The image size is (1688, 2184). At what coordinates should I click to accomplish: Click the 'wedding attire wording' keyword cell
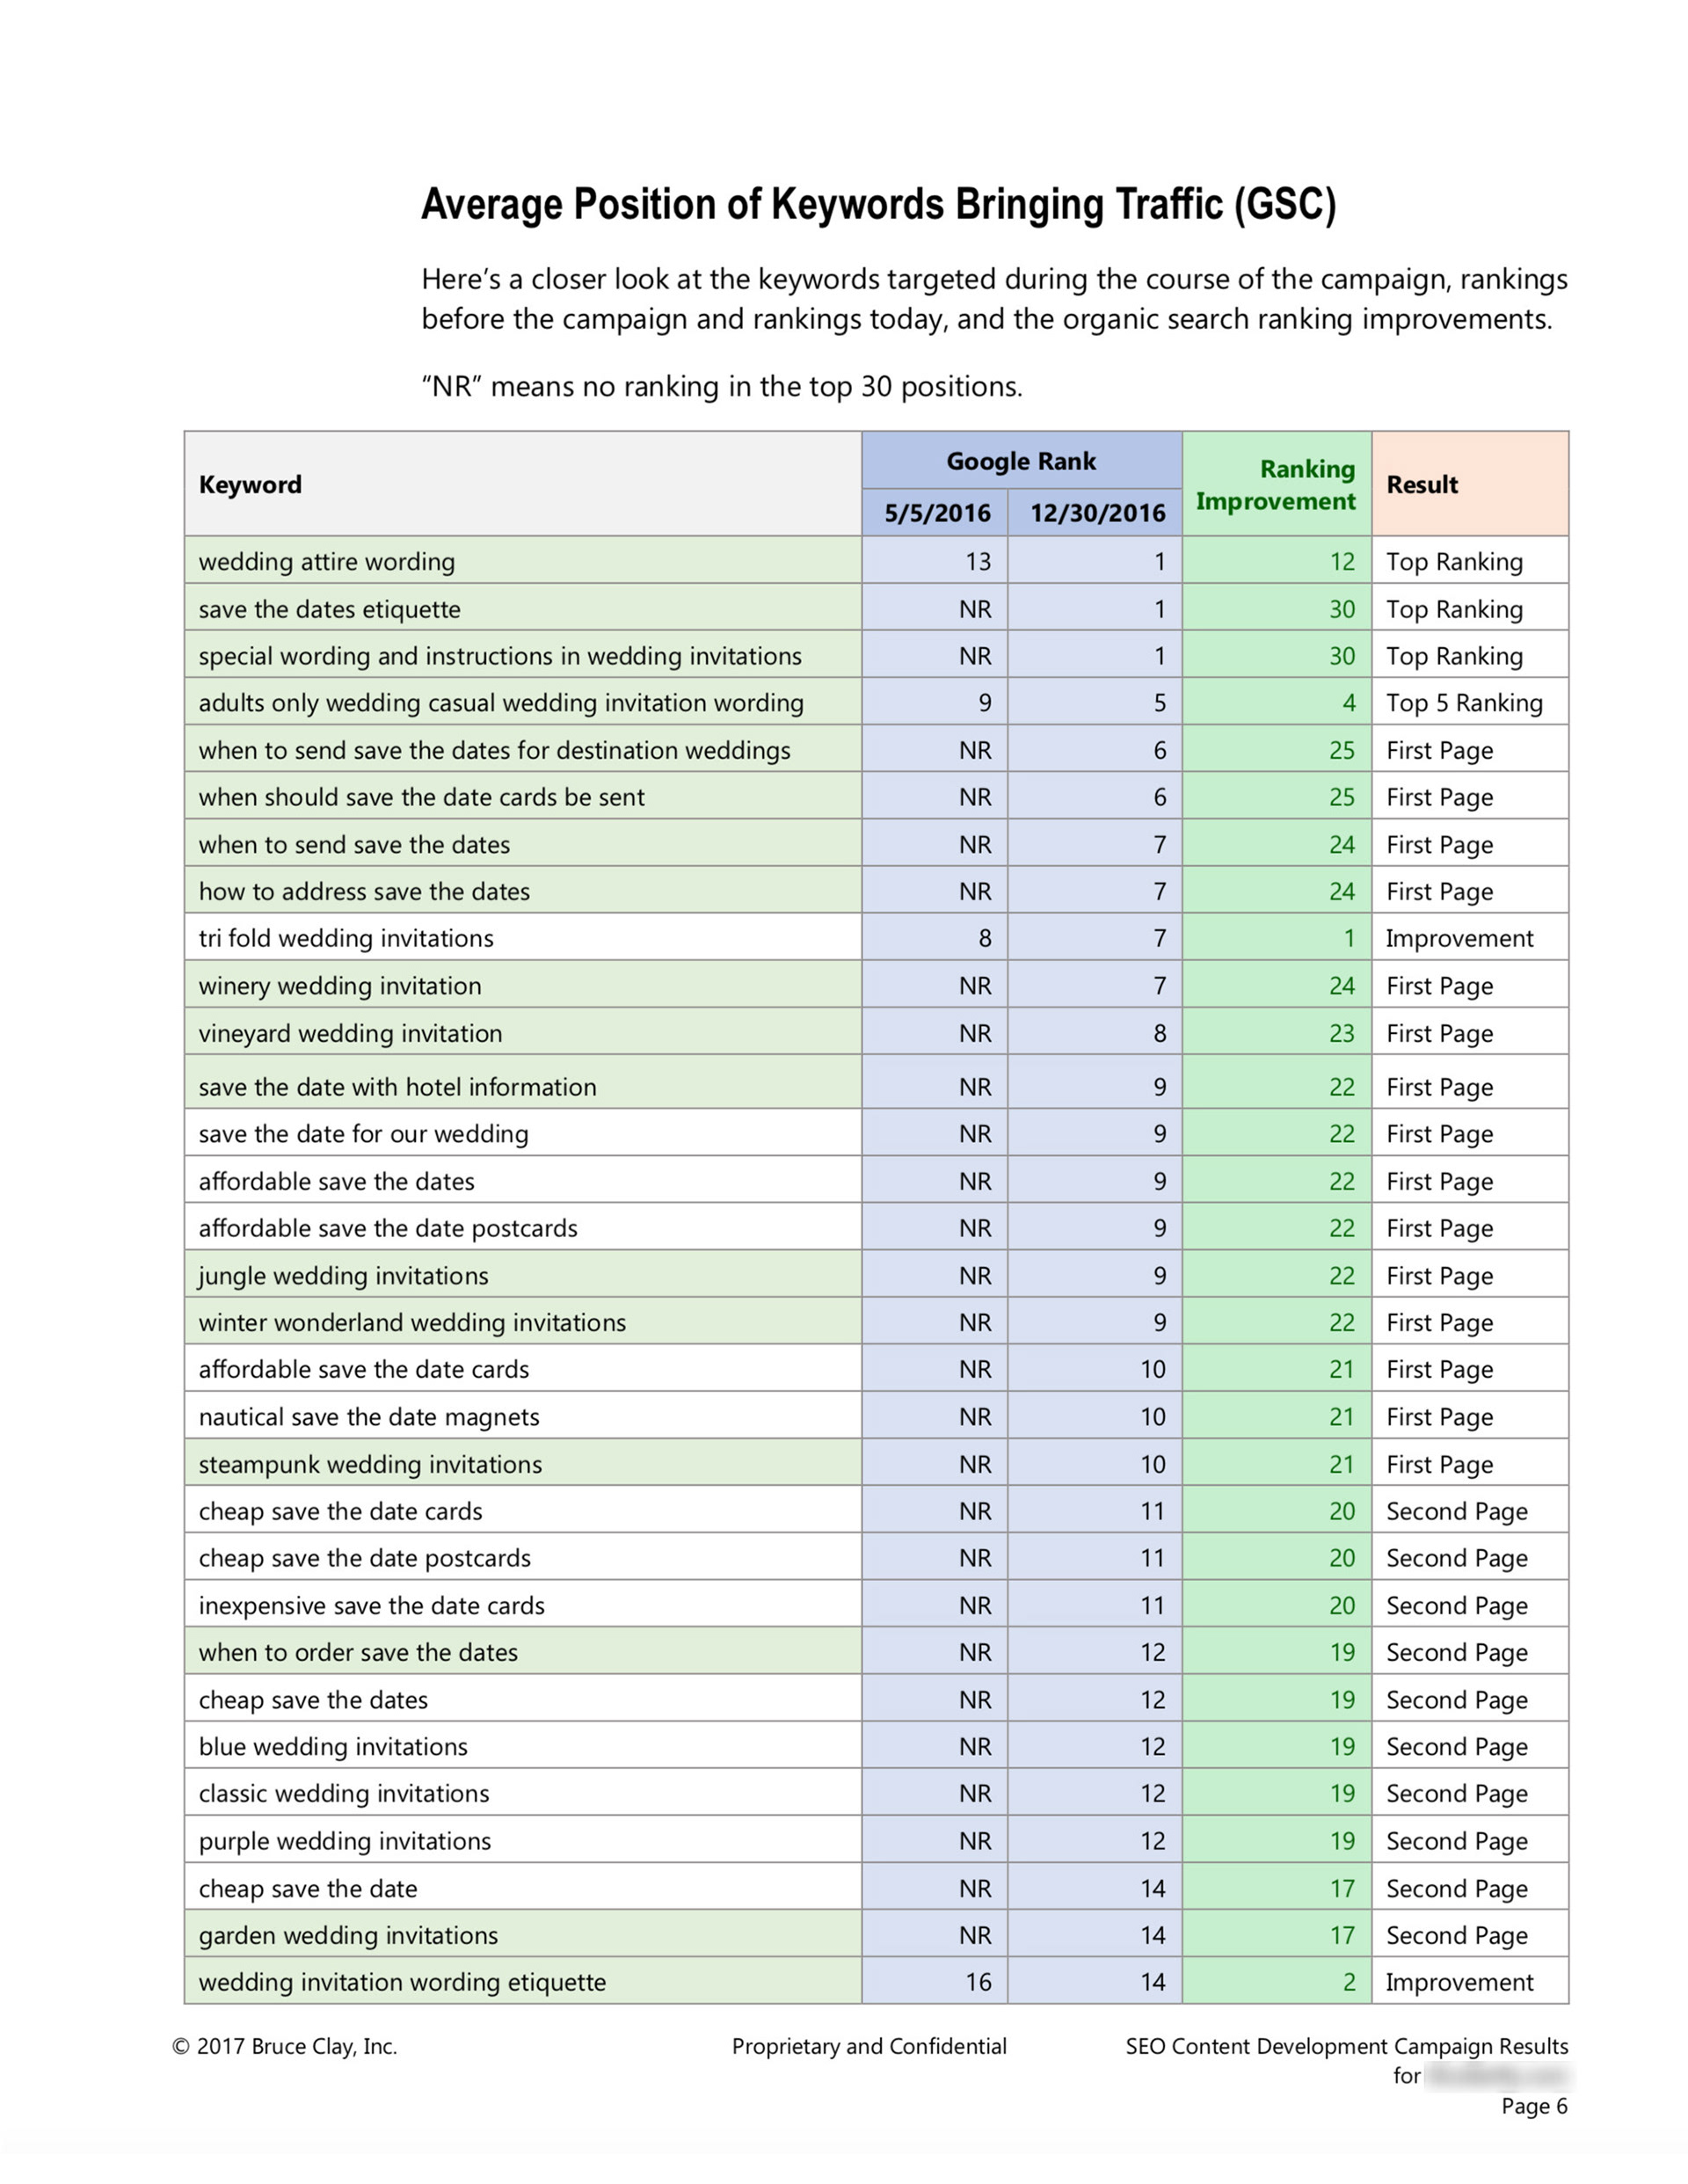point(327,562)
